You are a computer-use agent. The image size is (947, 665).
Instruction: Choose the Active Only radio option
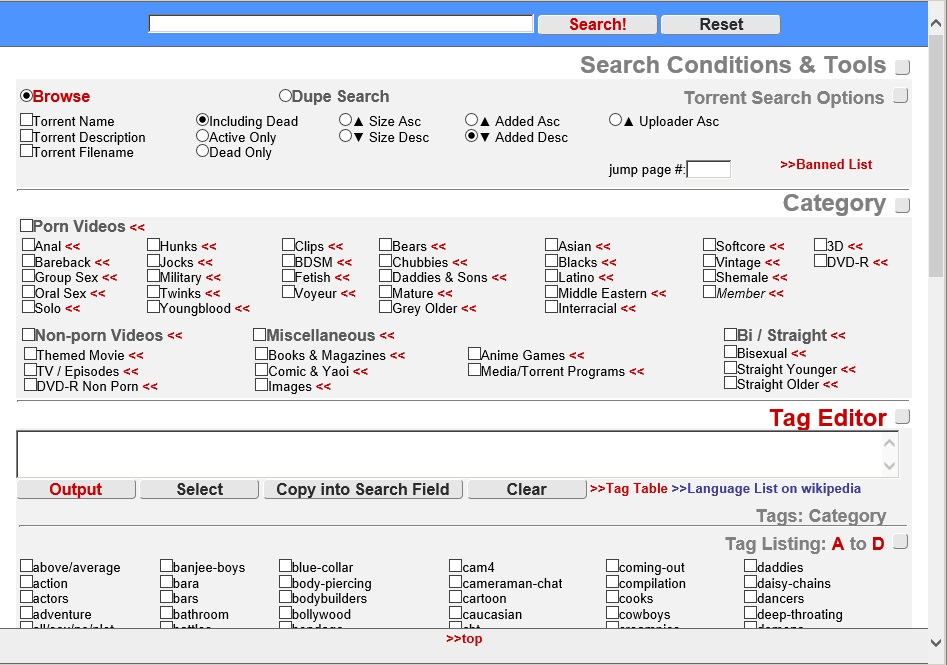point(203,136)
